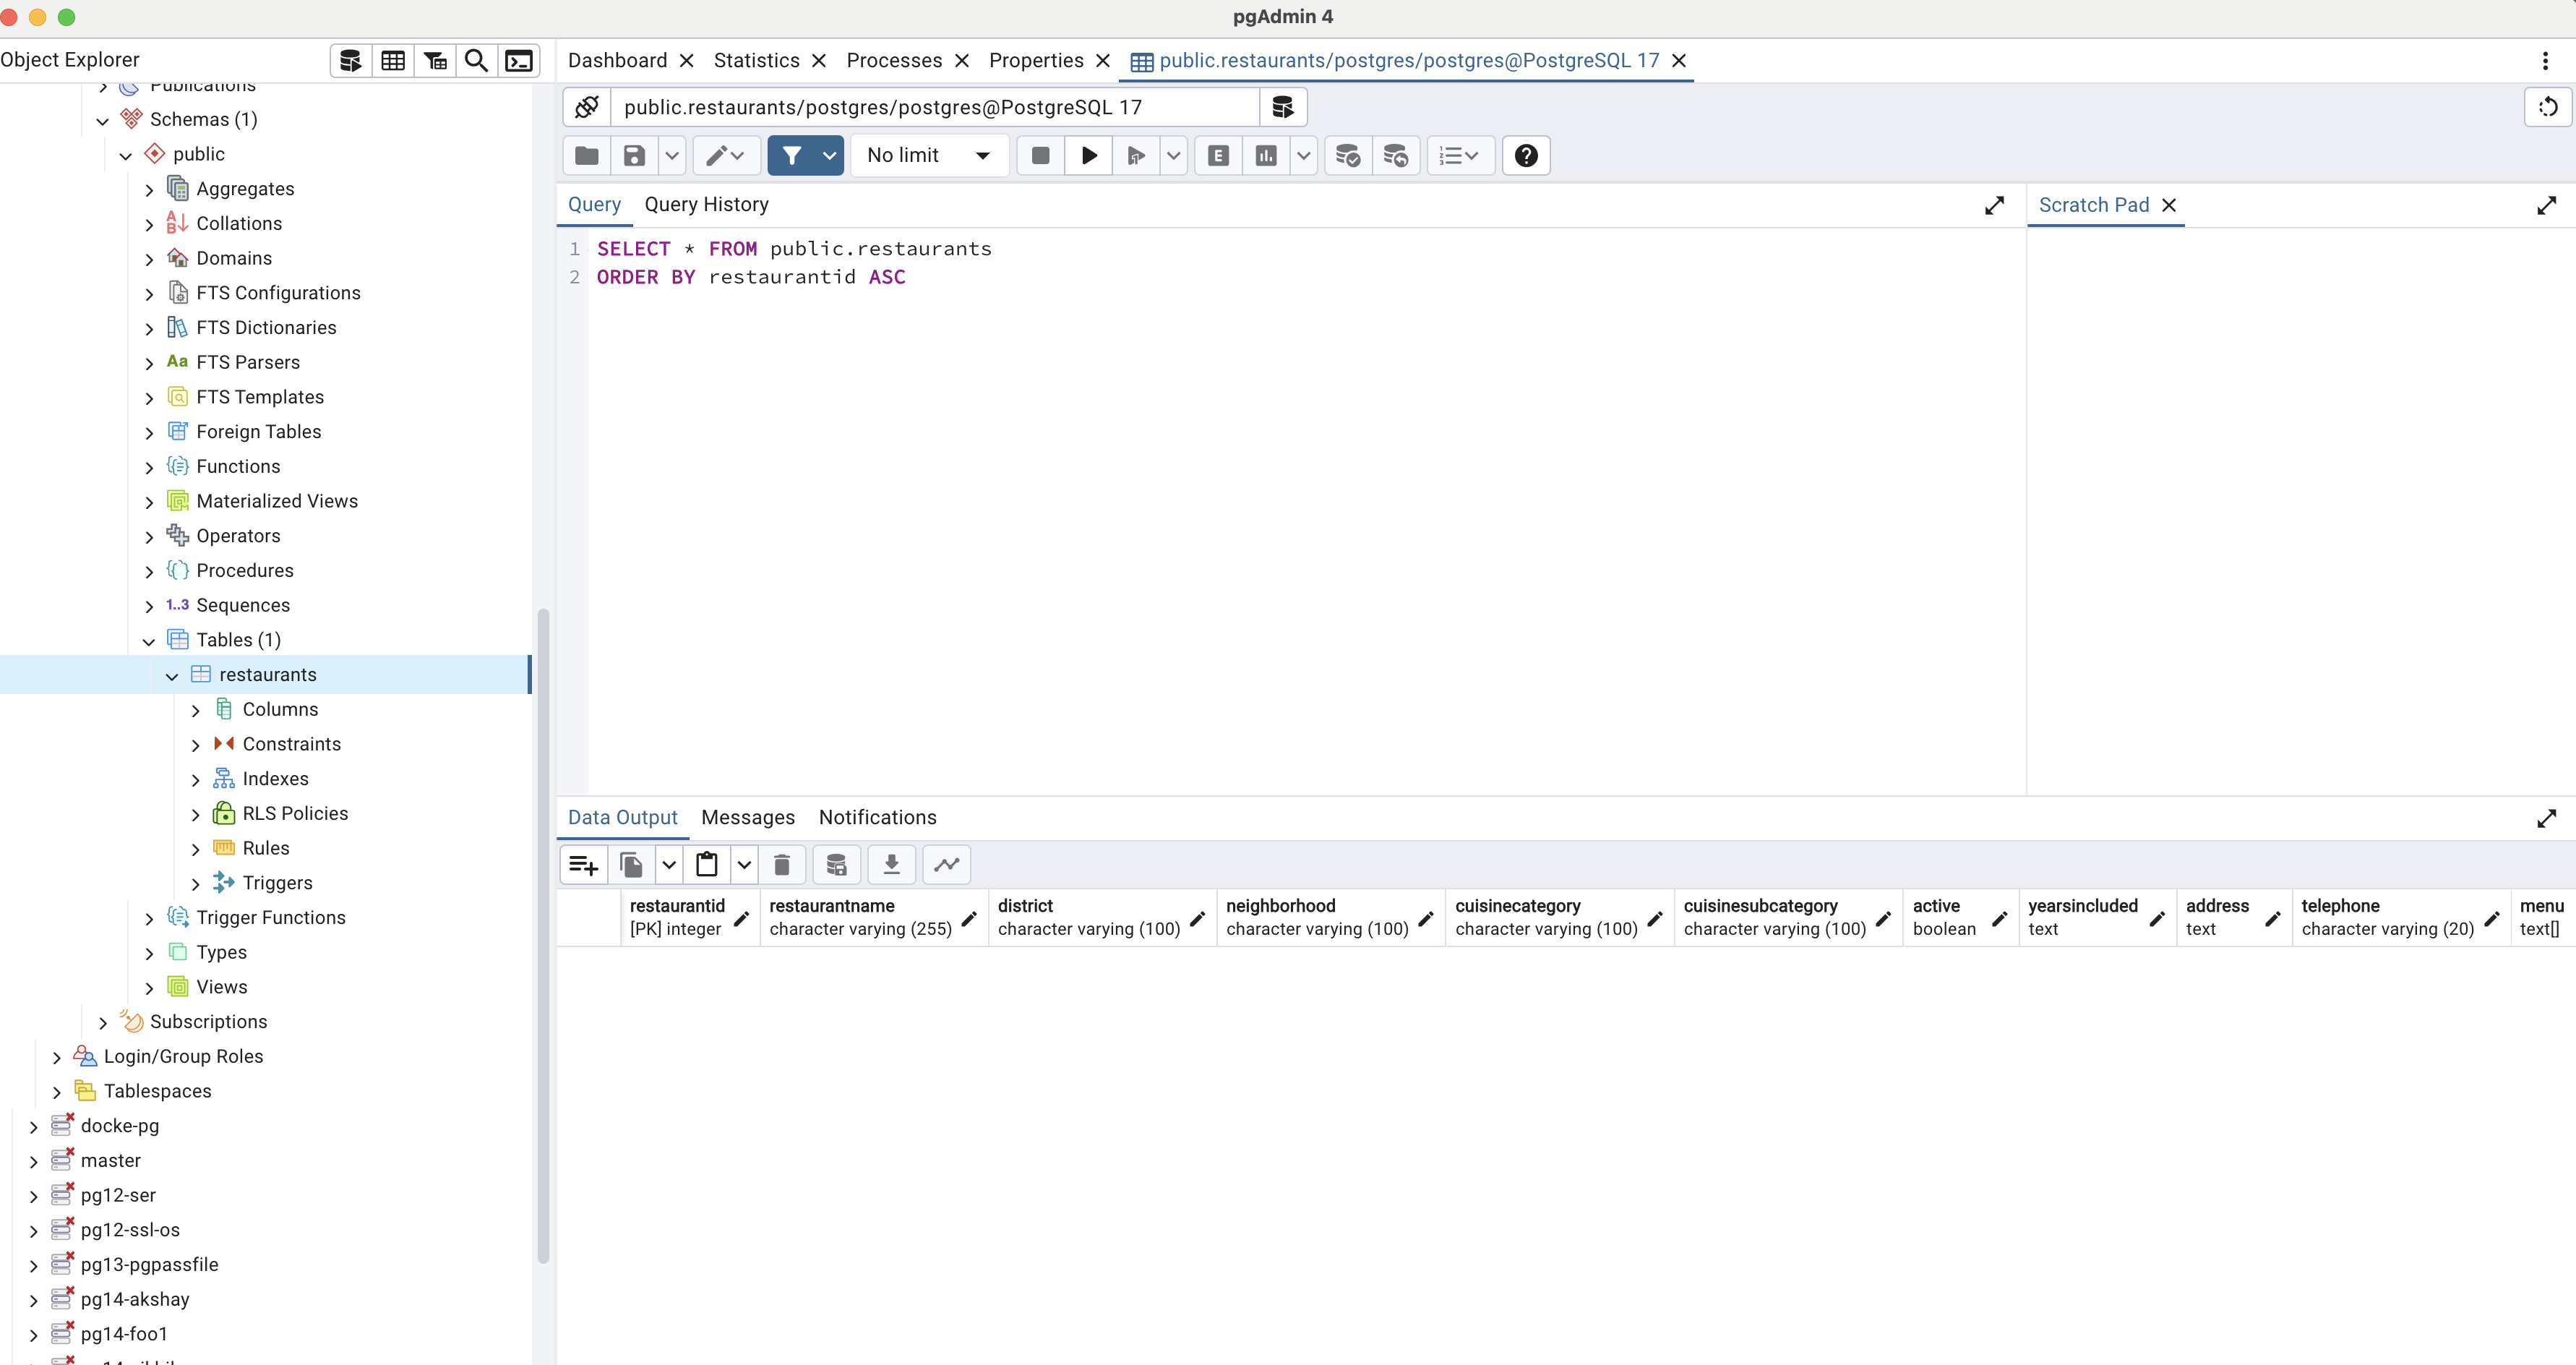Toggle connection status icon
Image resolution: width=2576 pixels, height=1365 pixels.
pos(587,107)
